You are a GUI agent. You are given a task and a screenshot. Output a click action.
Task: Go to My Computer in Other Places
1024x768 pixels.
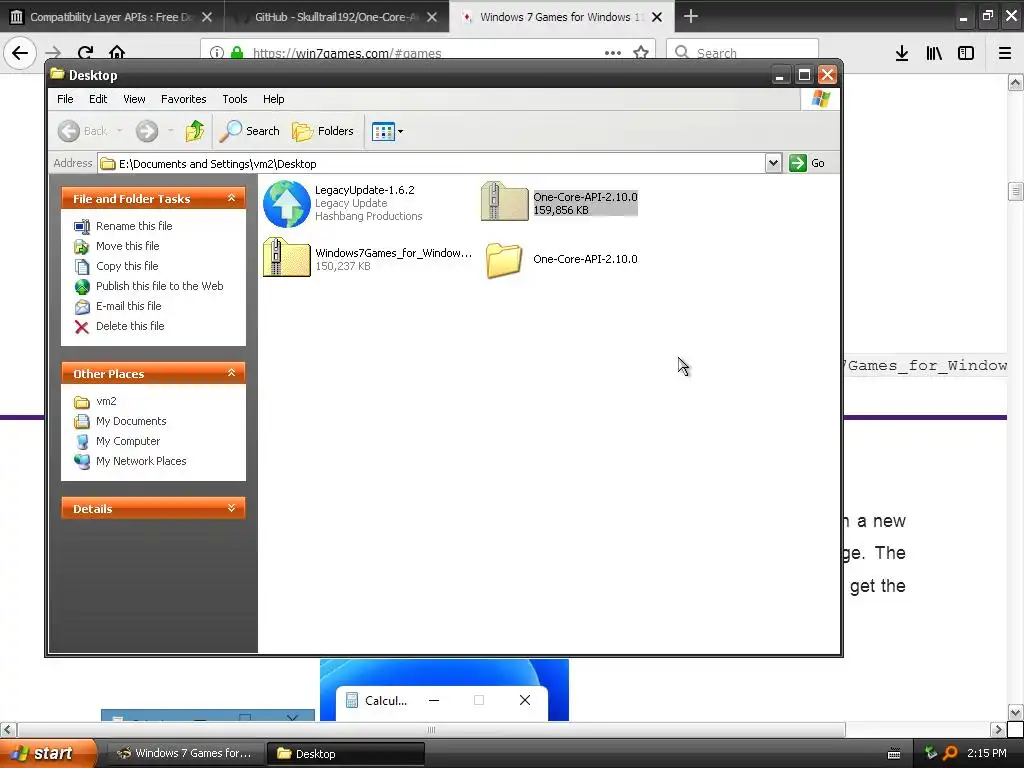click(128, 441)
